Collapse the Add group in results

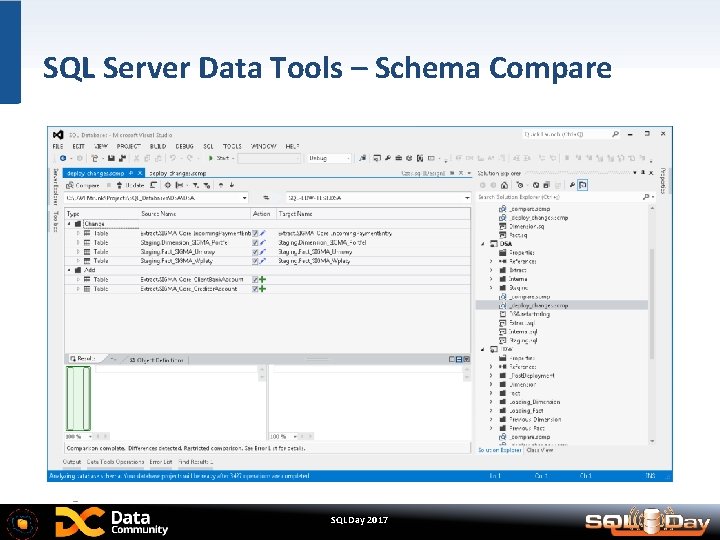[x=69, y=270]
